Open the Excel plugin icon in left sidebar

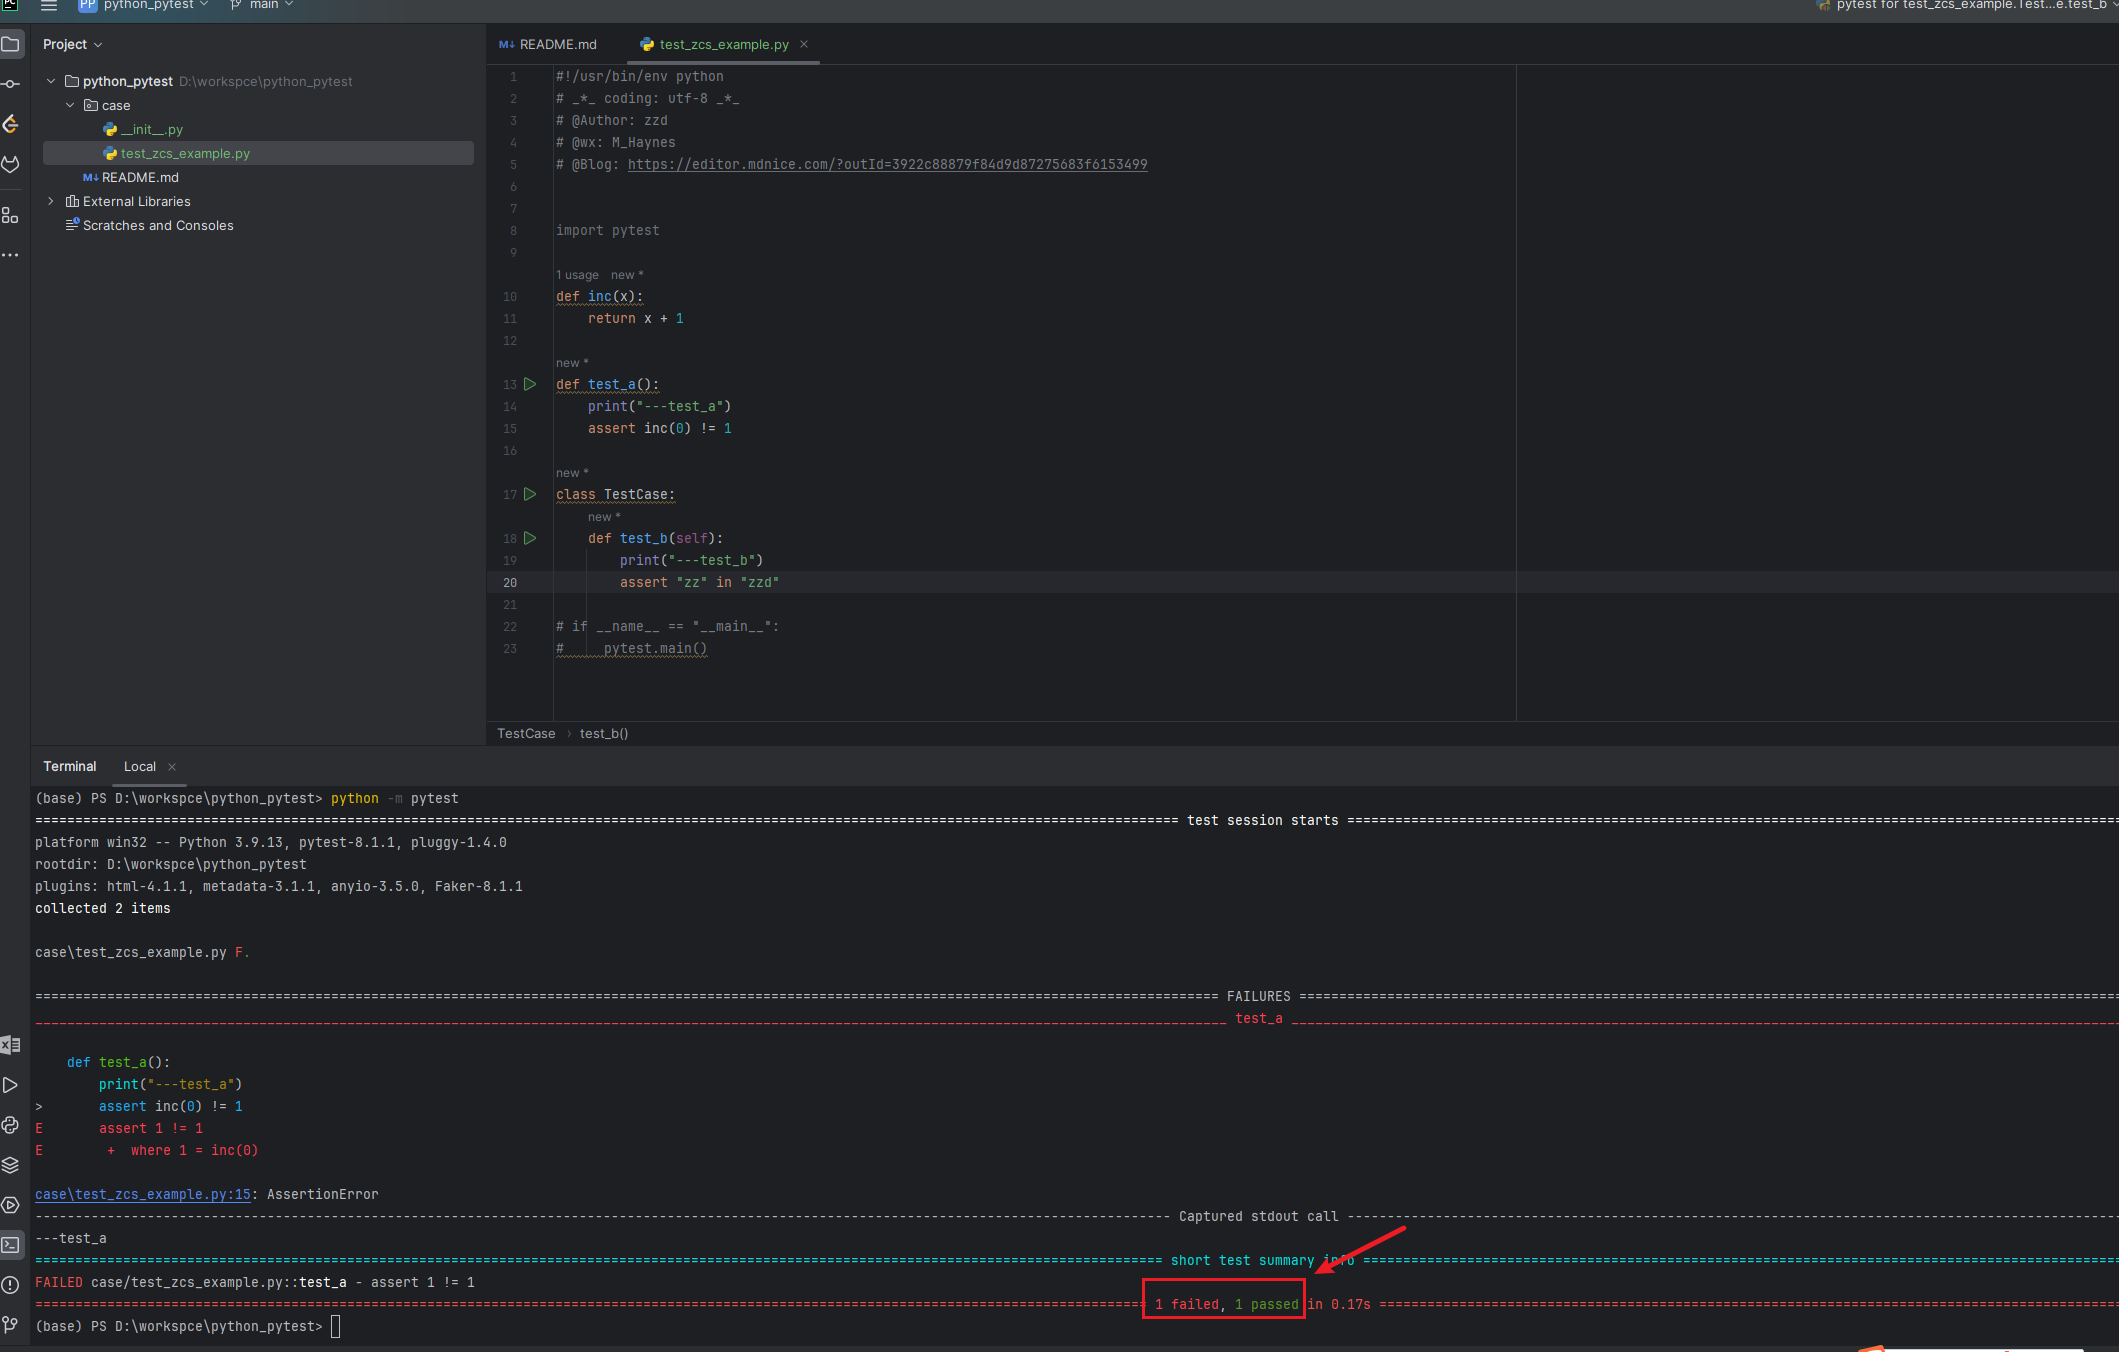[11, 1045]
